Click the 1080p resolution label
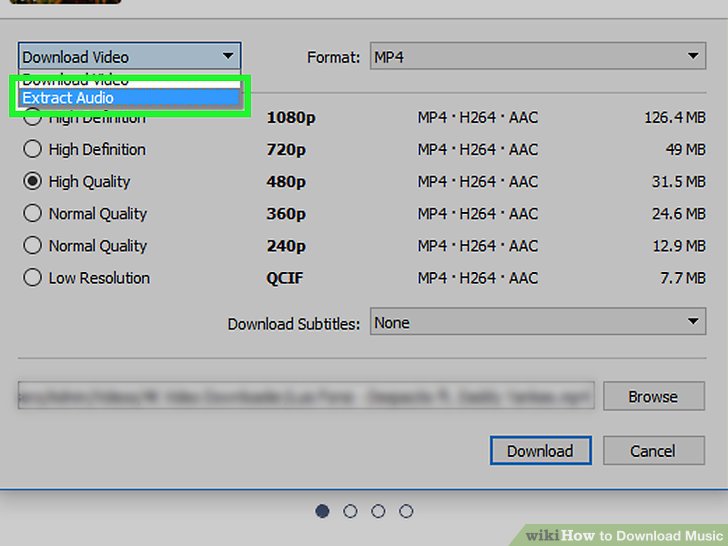Image resolution: width=728 pixels, height=546 pixels. [x=291, y=117]
